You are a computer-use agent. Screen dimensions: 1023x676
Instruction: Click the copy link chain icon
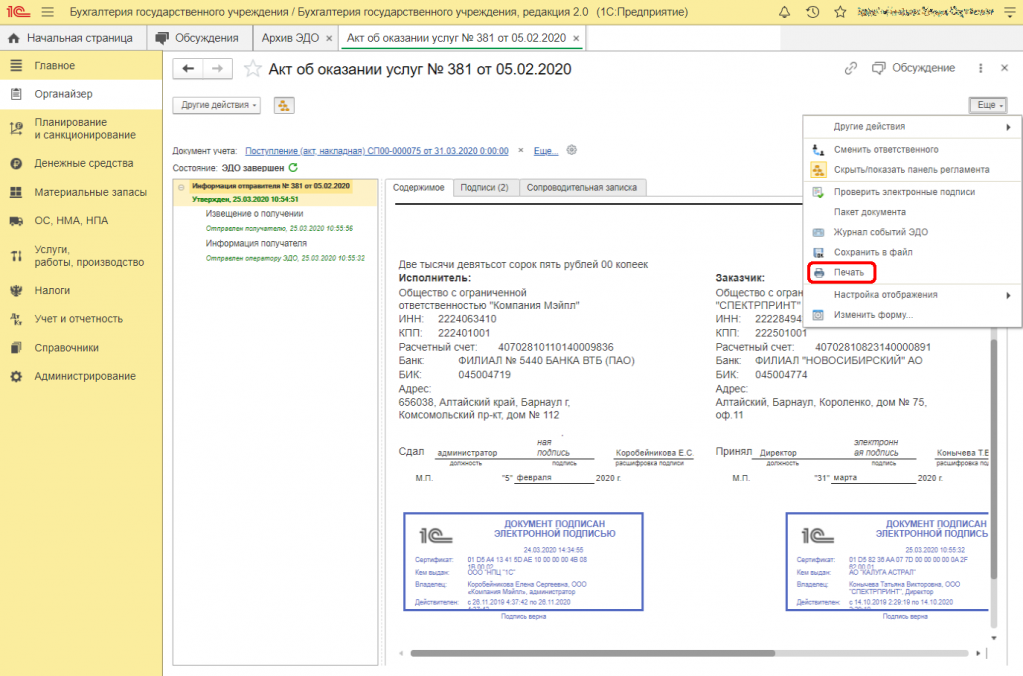851,68
